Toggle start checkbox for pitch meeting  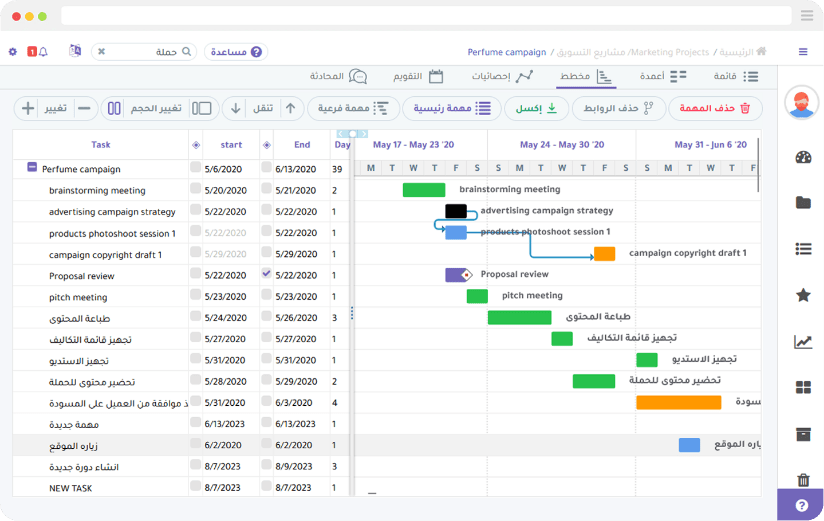pos(195,294)
